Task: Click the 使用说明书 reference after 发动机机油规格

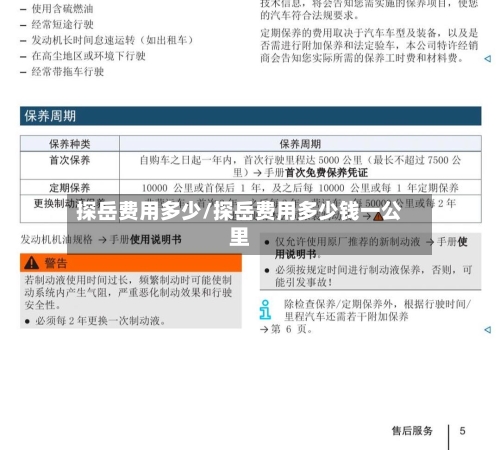Action: pos(156,239)
